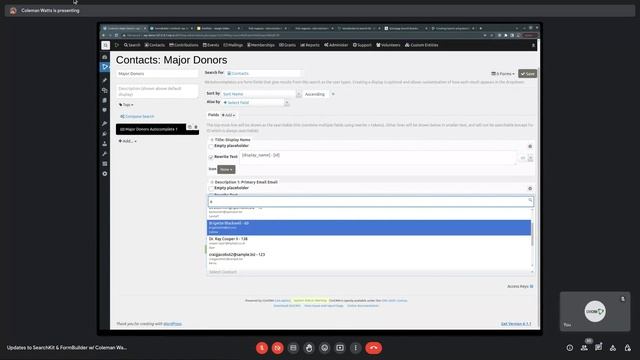The width and height of the screenshot is (640, 360).
Task: Select the Dr. Ray Cooper II result
Action: (369, 243)
